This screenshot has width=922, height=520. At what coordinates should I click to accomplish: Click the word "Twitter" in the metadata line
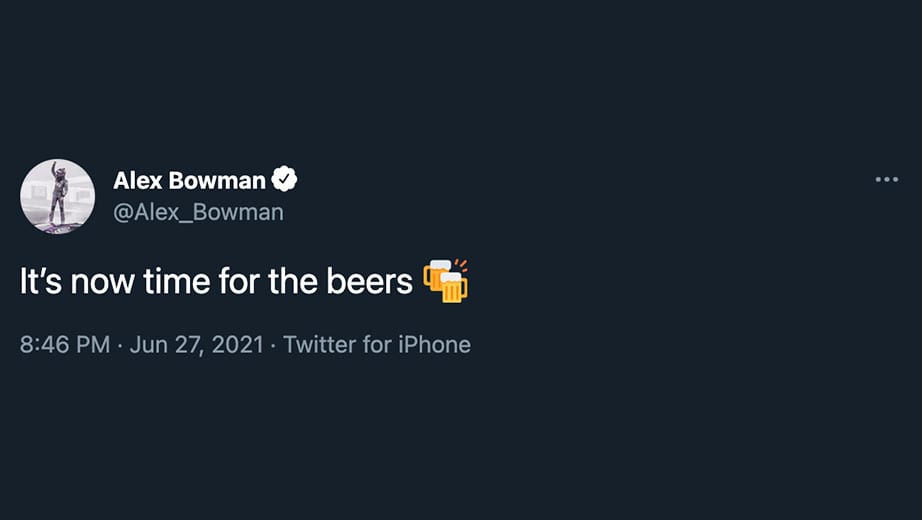tap(319, 344)
